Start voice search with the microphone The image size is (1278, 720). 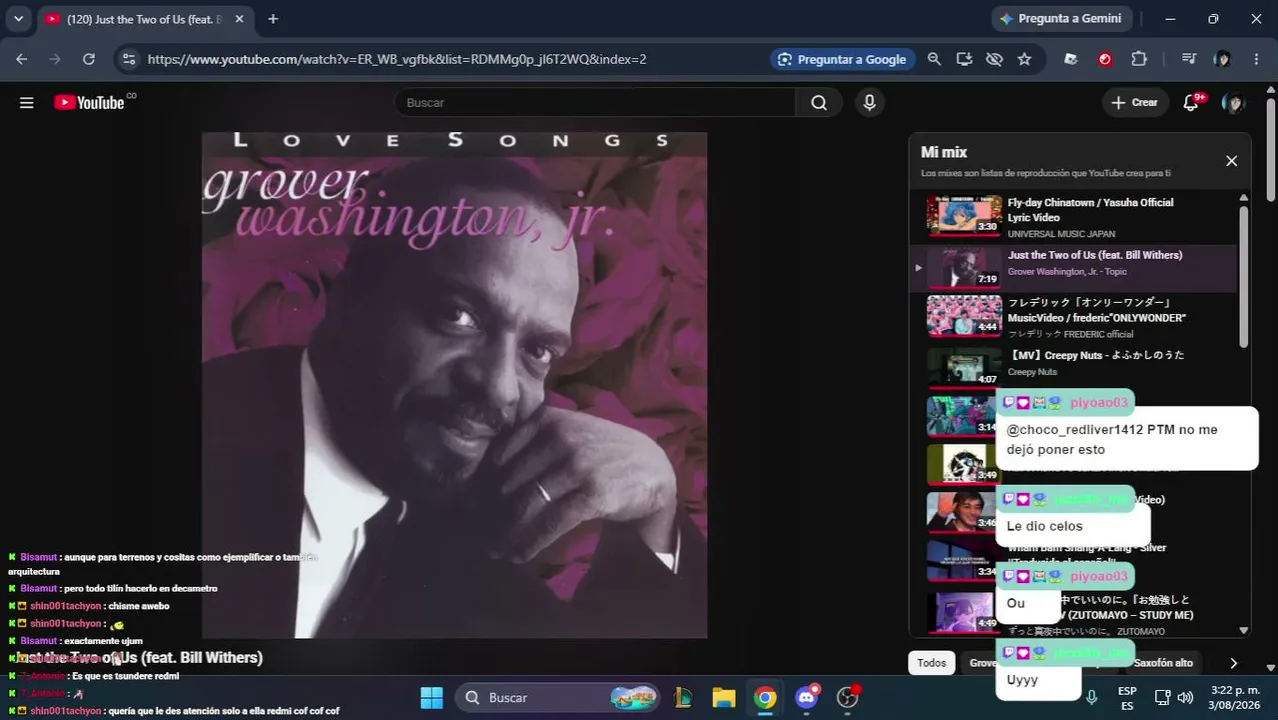tap(869, 103)
